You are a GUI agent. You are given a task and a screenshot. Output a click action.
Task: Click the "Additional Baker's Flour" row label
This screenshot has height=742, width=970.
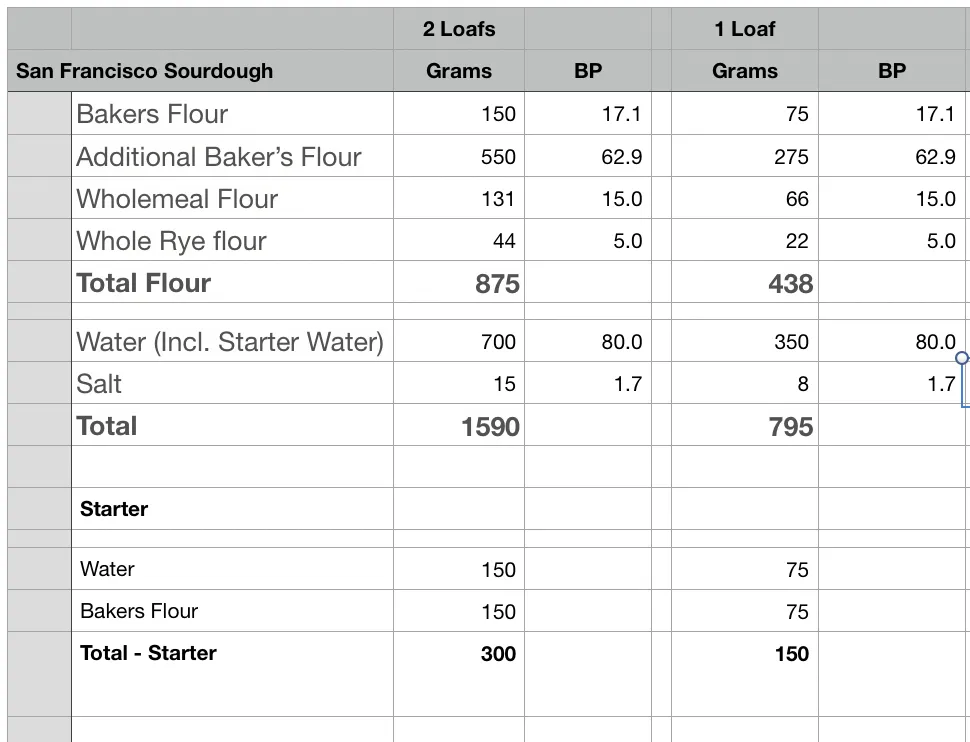coord(219,157)
